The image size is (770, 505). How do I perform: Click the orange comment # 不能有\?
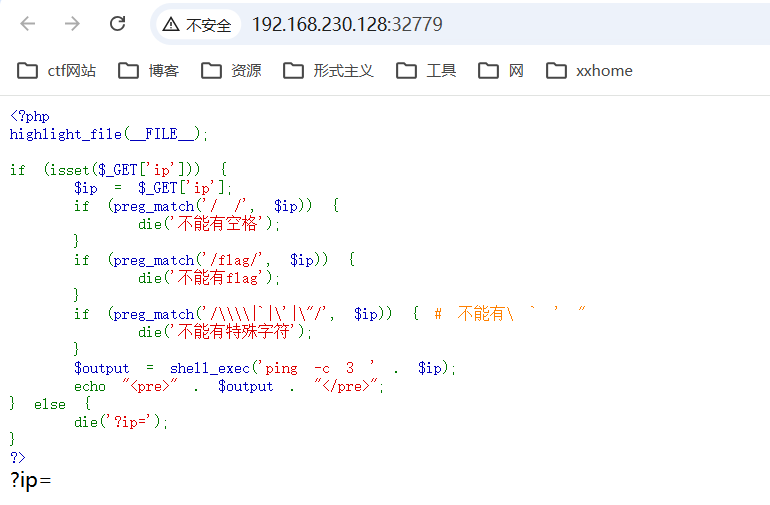click(510, 313)
